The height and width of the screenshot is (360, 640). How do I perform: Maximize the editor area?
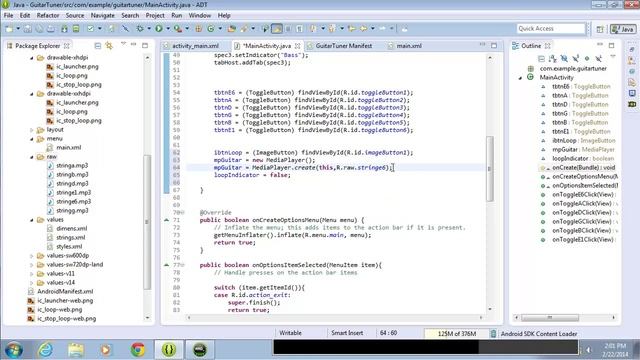[494, 45]
